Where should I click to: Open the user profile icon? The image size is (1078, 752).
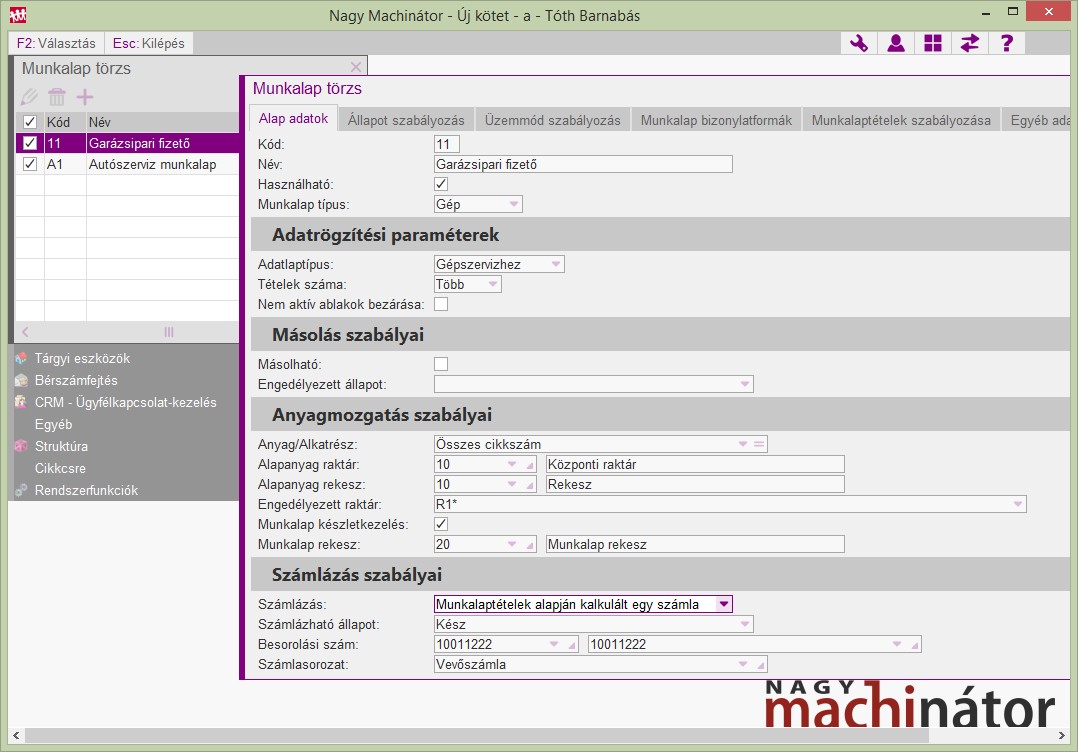[x=896, y=43]
